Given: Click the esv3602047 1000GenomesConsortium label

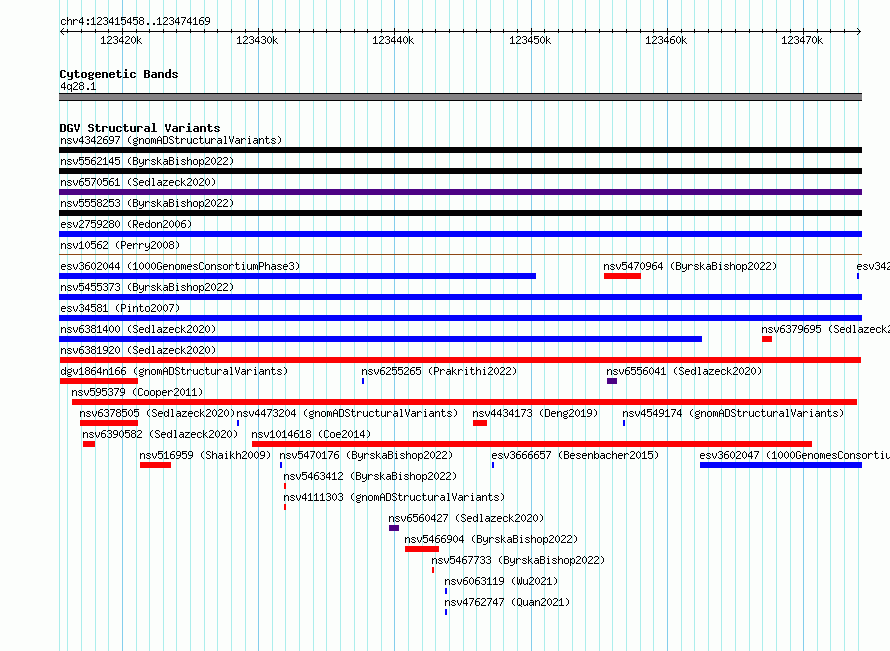Looking at the screenshot, I should tap(795, 455).
